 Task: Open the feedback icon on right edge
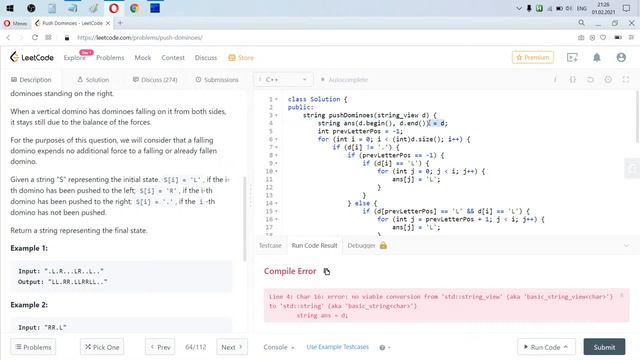coord(632,169)
